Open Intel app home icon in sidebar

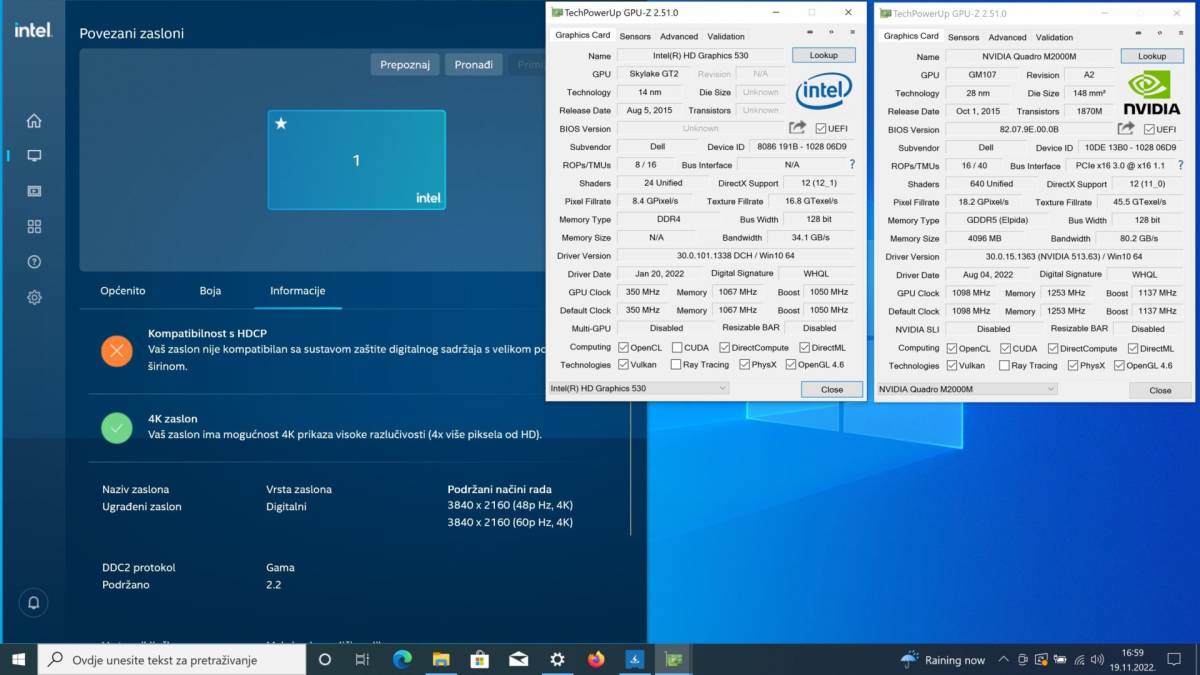coord(34,121)
